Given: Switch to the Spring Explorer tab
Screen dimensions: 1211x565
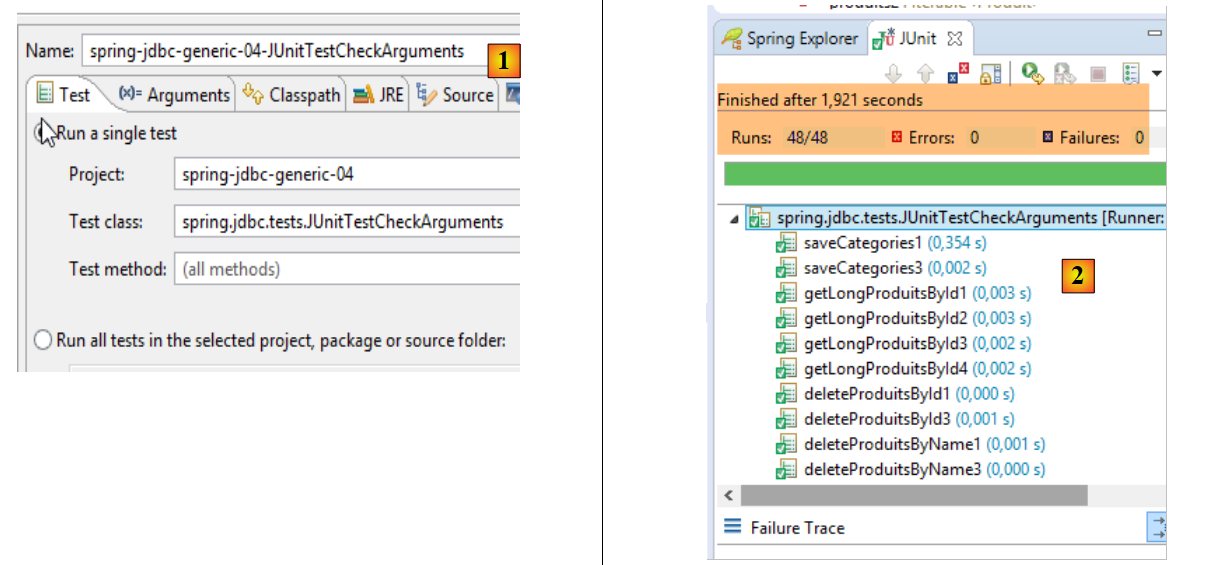Looking at the screenshot, I should [790, 39].
